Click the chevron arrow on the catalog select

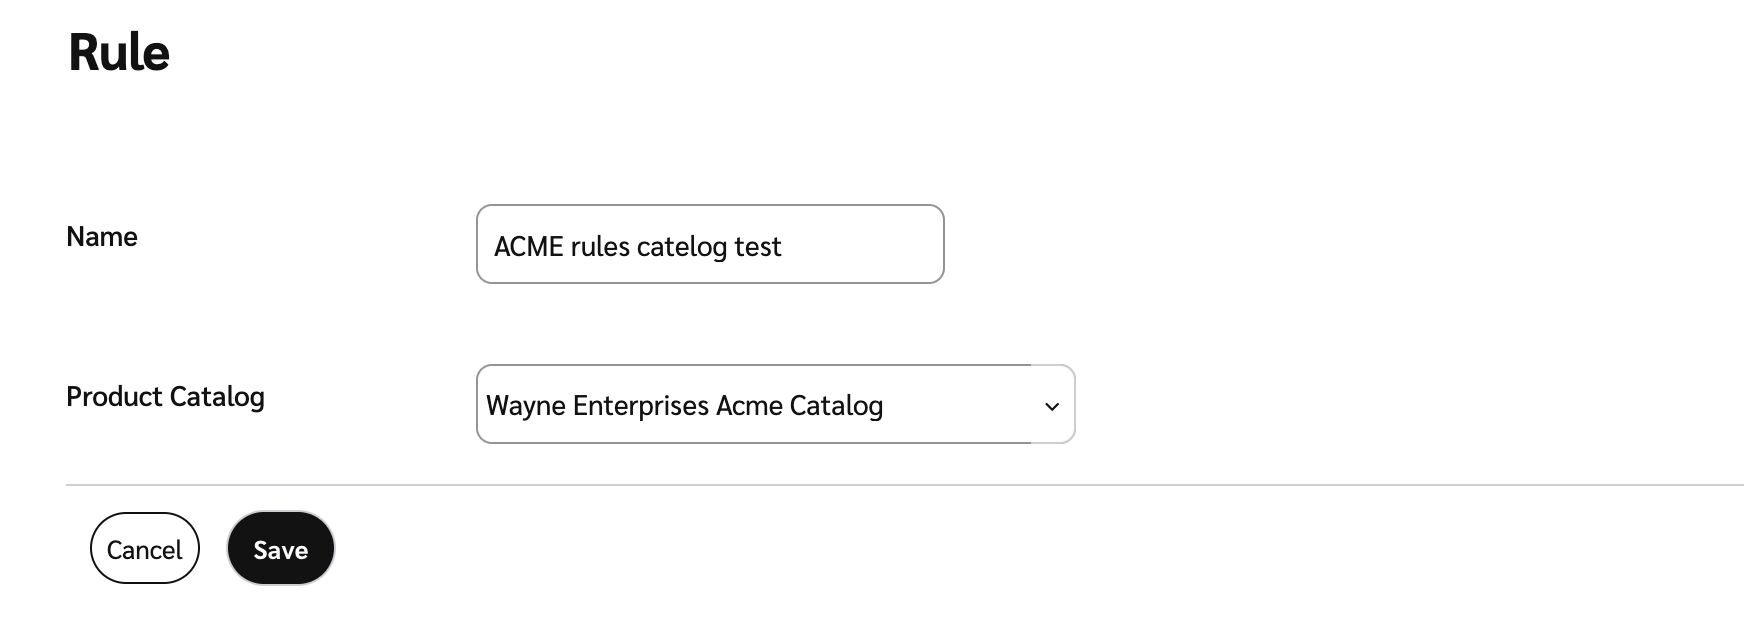click(1051, 406)
